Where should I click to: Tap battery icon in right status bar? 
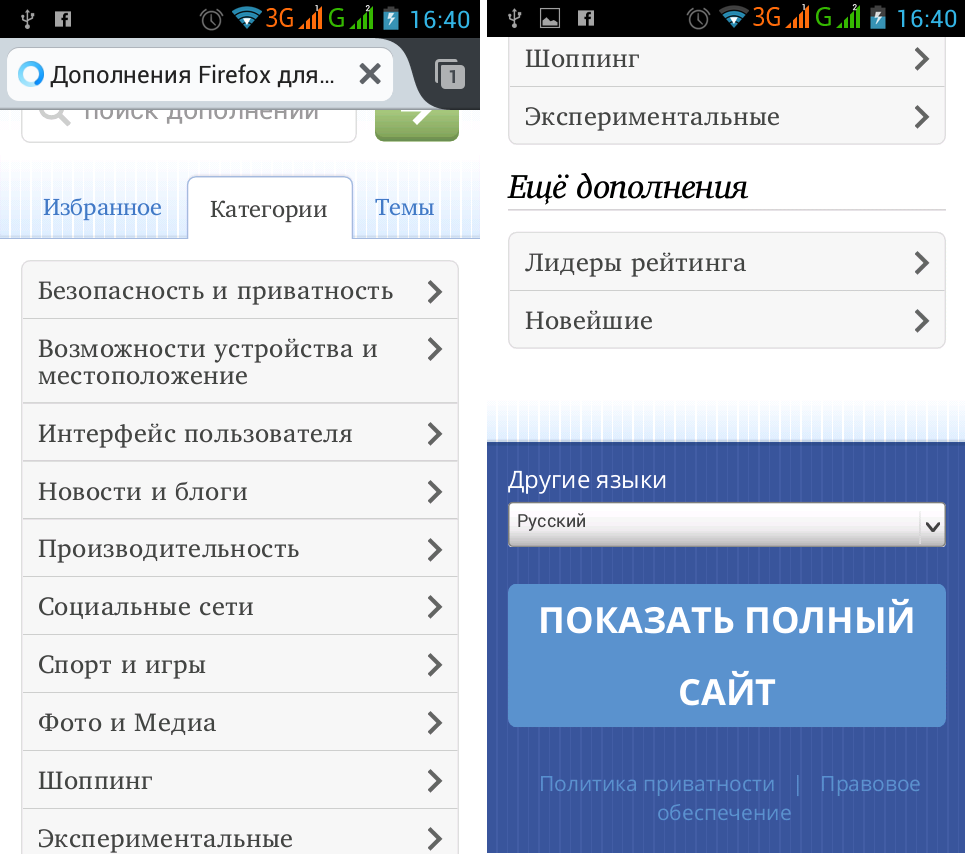tap(878, 18)
